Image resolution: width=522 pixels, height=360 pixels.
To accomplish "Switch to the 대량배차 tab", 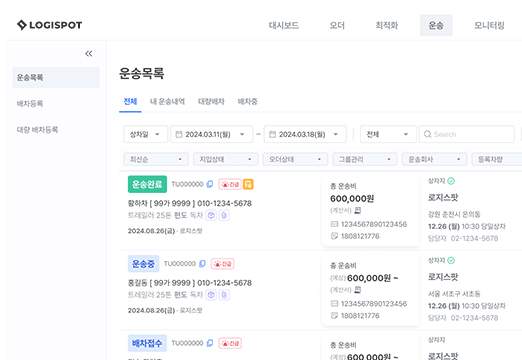I will coord(211,101).
